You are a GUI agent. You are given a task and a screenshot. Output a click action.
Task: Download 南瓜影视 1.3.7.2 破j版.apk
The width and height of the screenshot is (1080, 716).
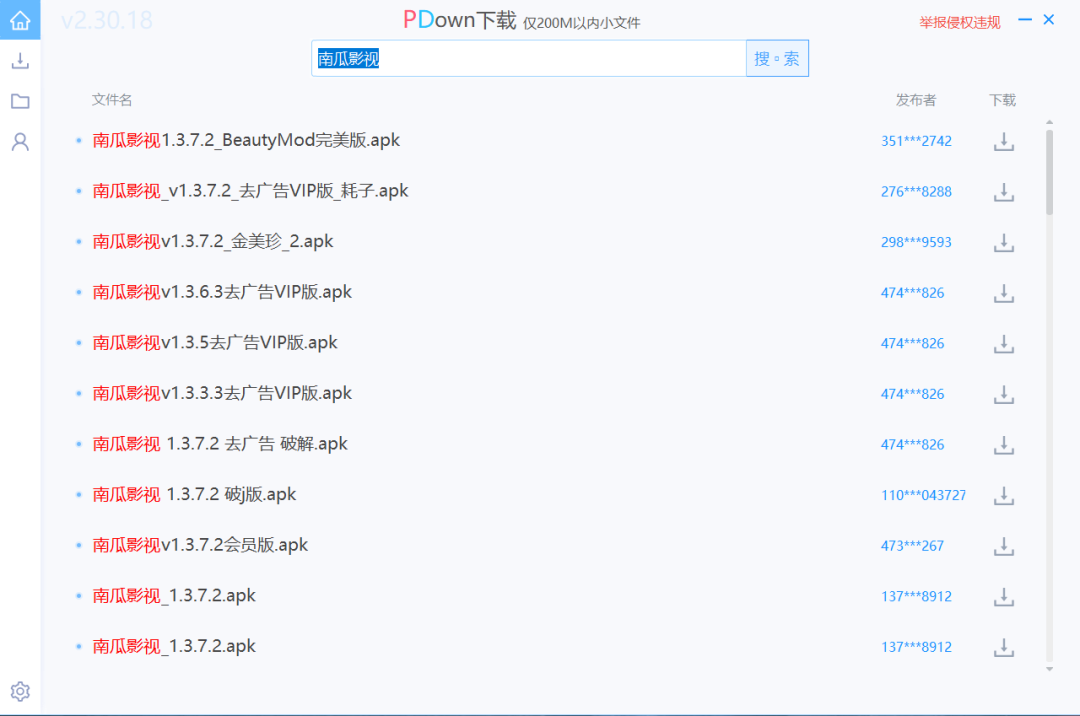[1004, 496]
